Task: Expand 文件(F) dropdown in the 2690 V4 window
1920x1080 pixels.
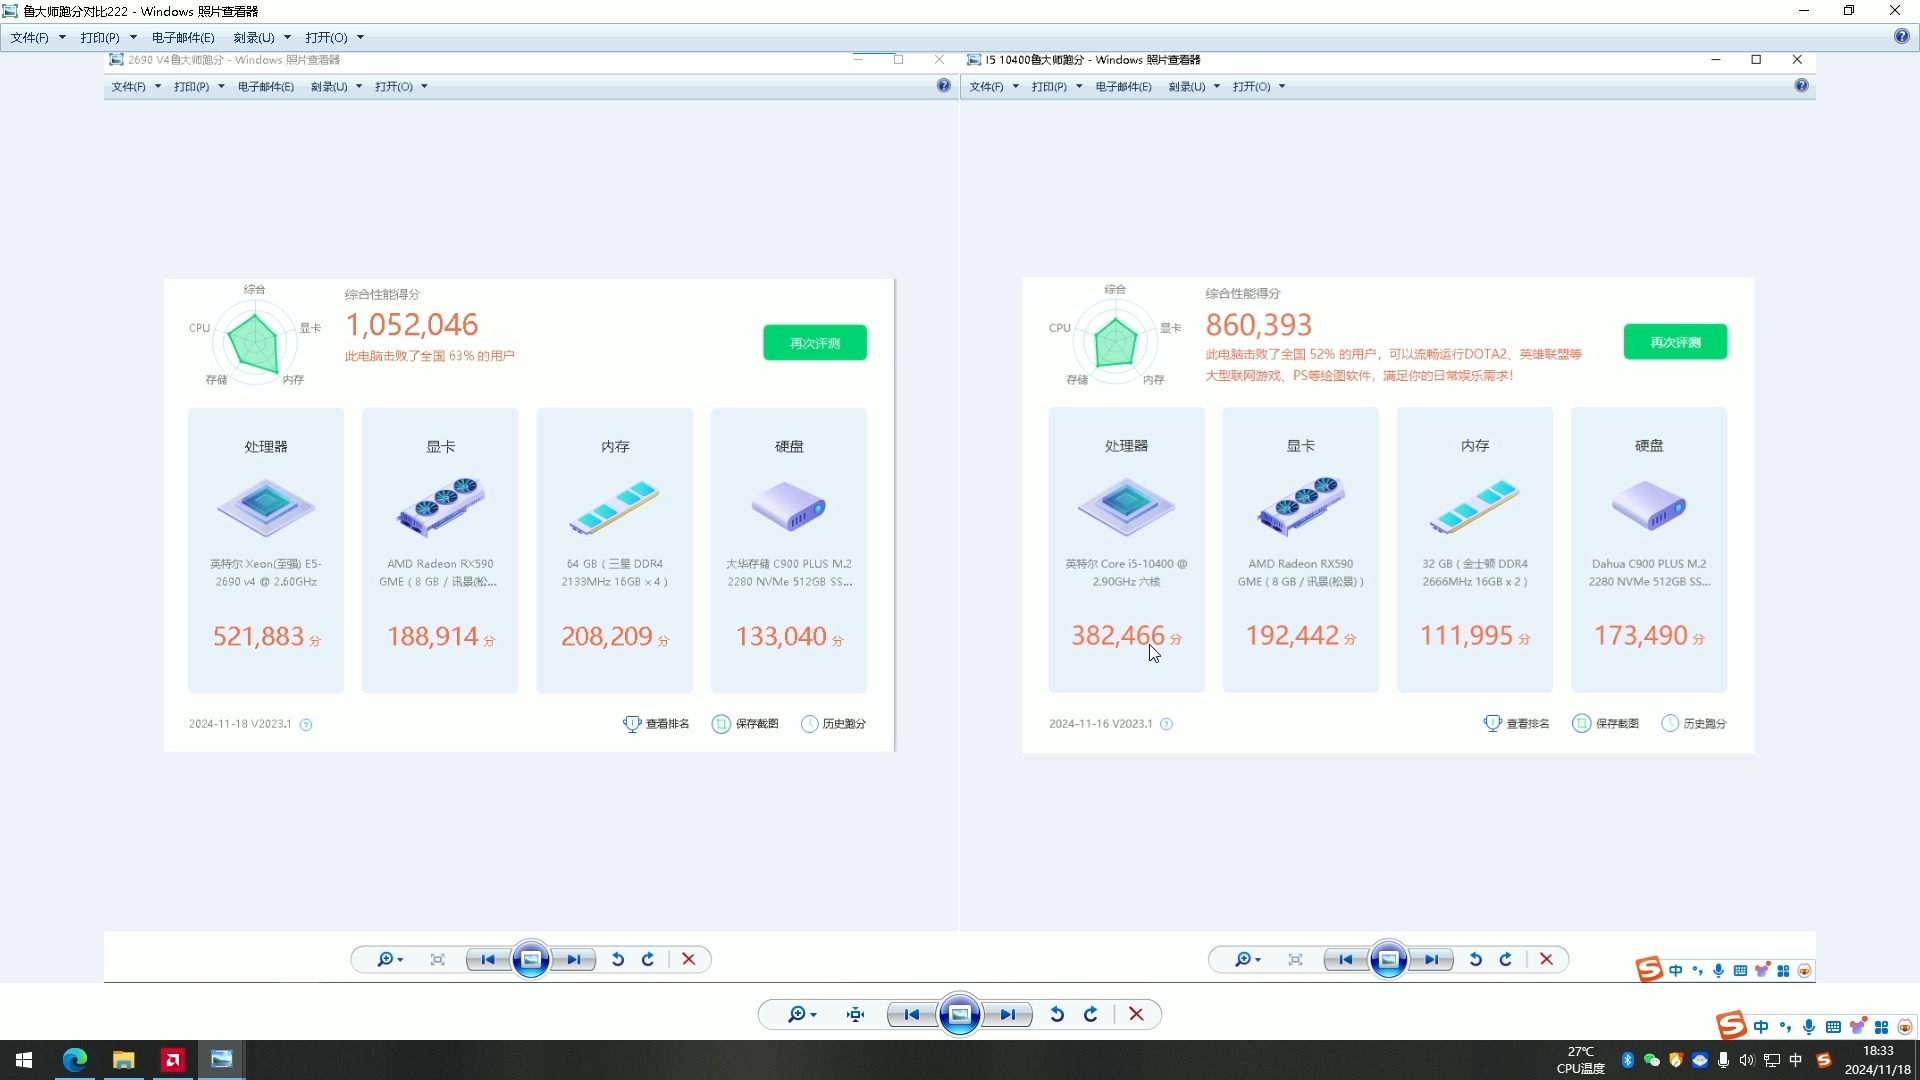Action: [x=157, y=87]
